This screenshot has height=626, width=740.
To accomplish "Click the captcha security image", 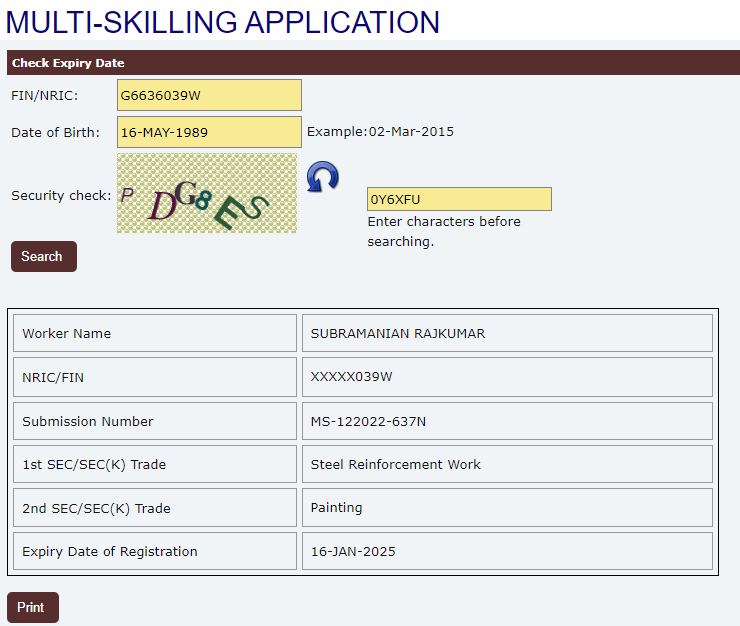I will coord(207,194).
